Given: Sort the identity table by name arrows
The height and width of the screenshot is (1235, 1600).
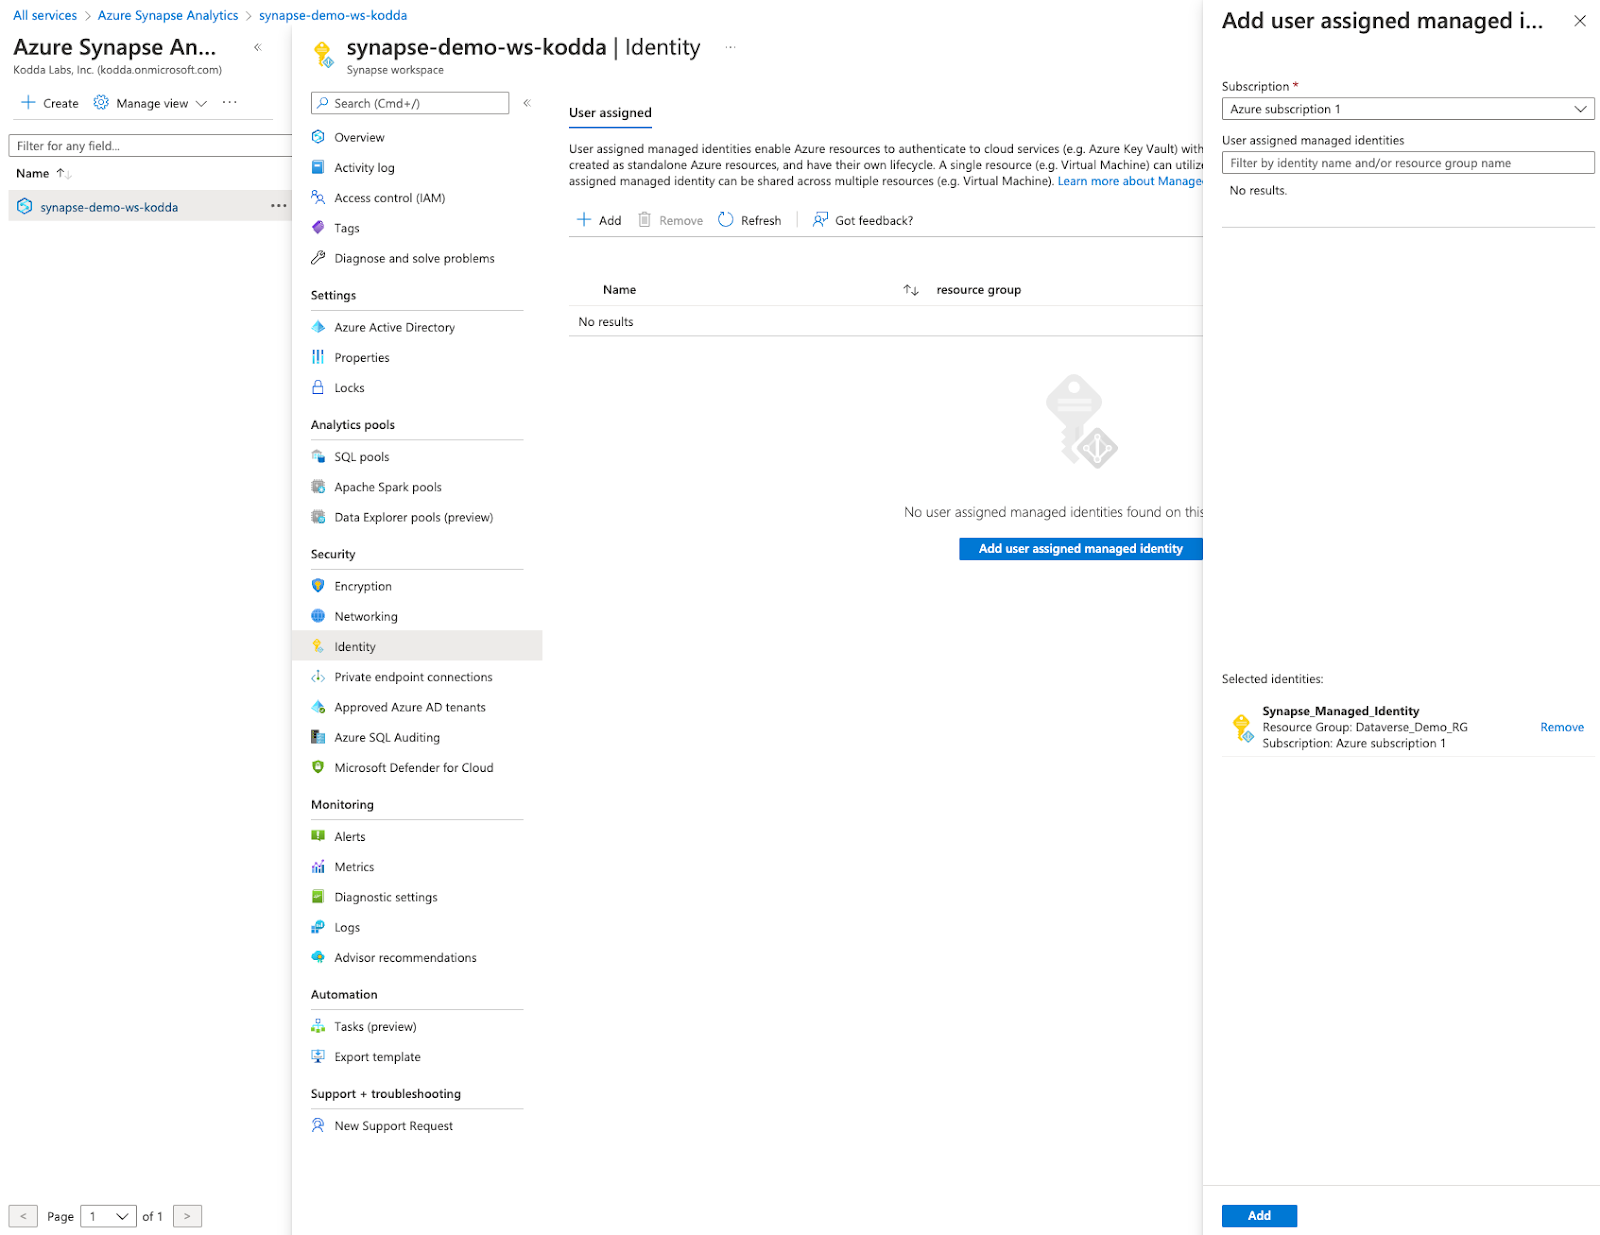Looking at the screenshot, I should [911, 290].
